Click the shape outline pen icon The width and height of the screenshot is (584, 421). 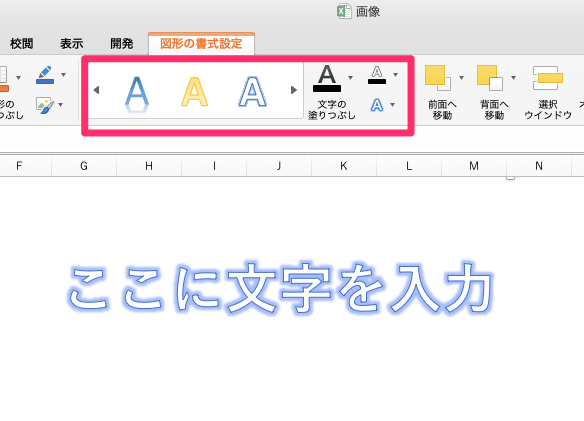click(x=45, y=75)
